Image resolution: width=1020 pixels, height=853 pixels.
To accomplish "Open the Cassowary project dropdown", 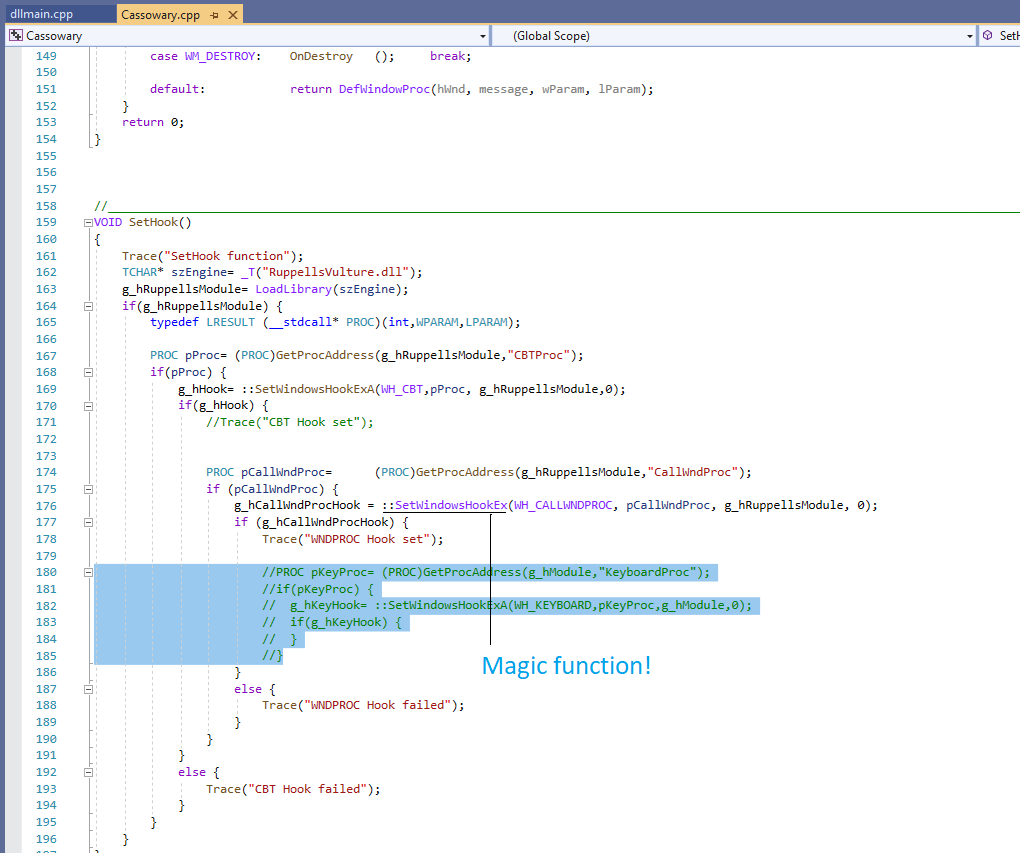I will pos(483,35).
